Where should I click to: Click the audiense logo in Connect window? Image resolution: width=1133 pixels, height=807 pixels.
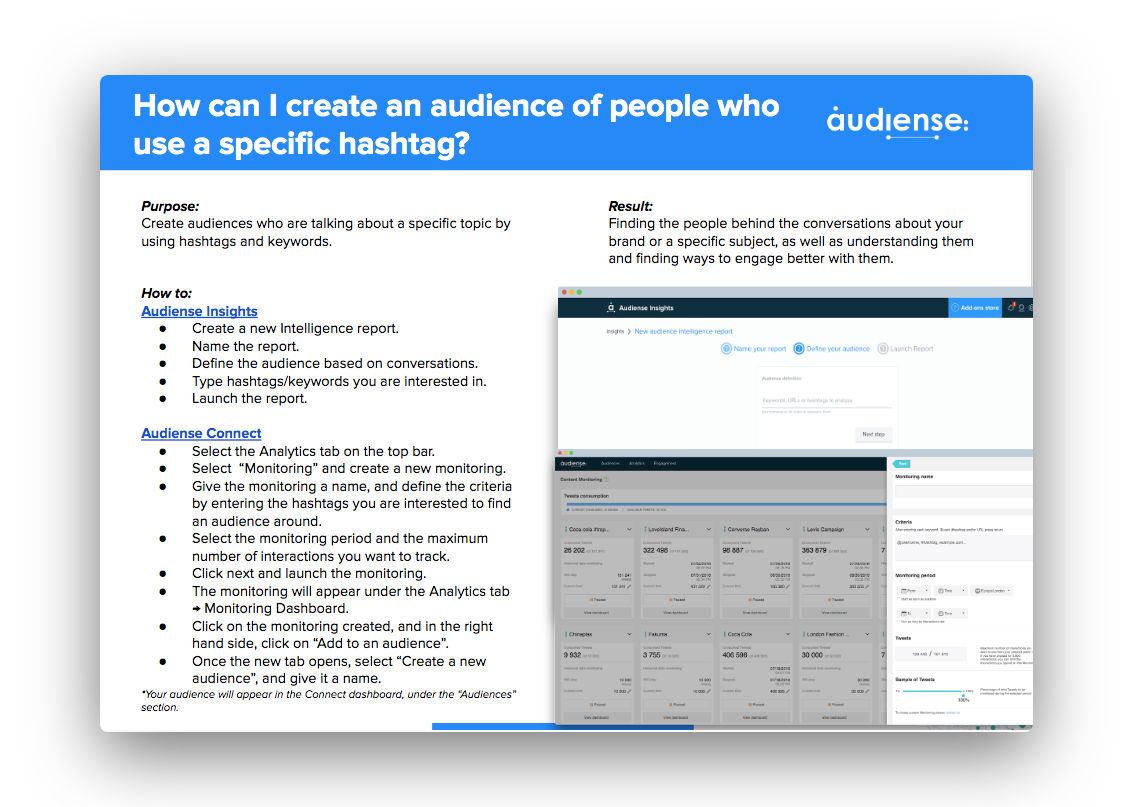click(573, 464)
